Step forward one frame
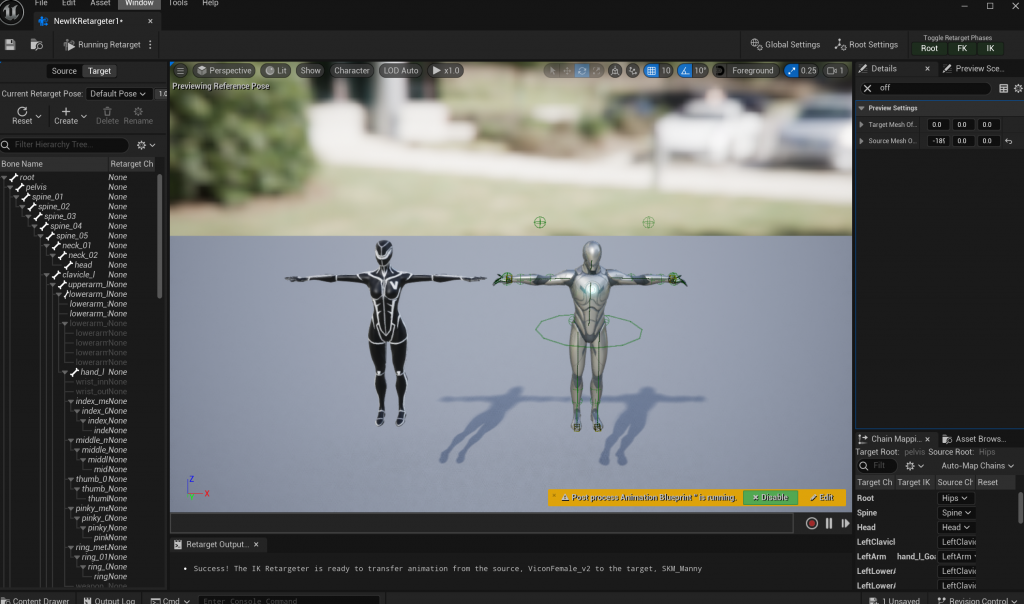Screen dimensions: 1024x604 [845, 523]
